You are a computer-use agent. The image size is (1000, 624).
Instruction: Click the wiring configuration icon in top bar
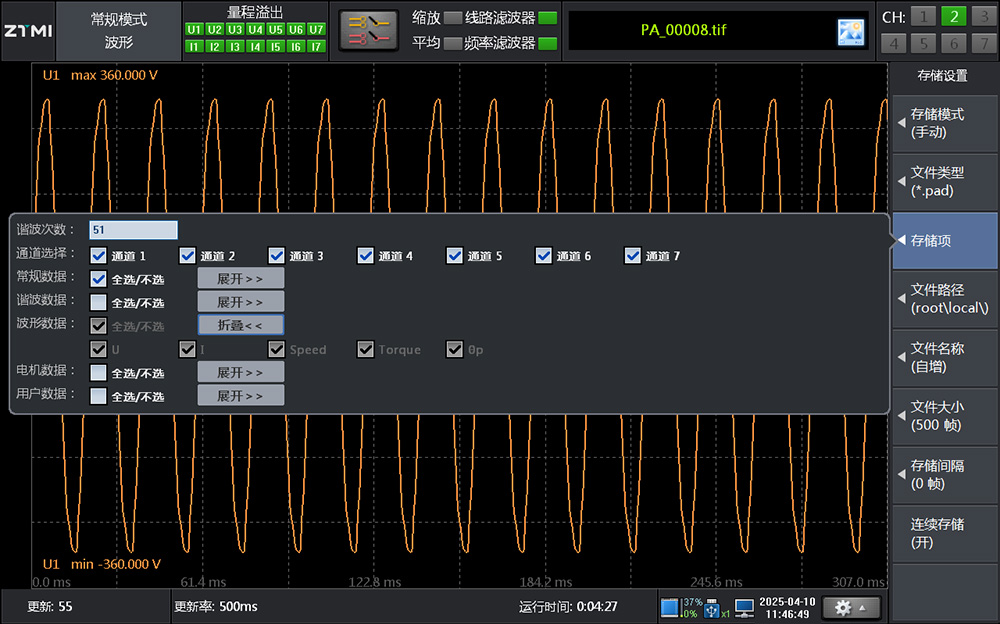(367, 30)
